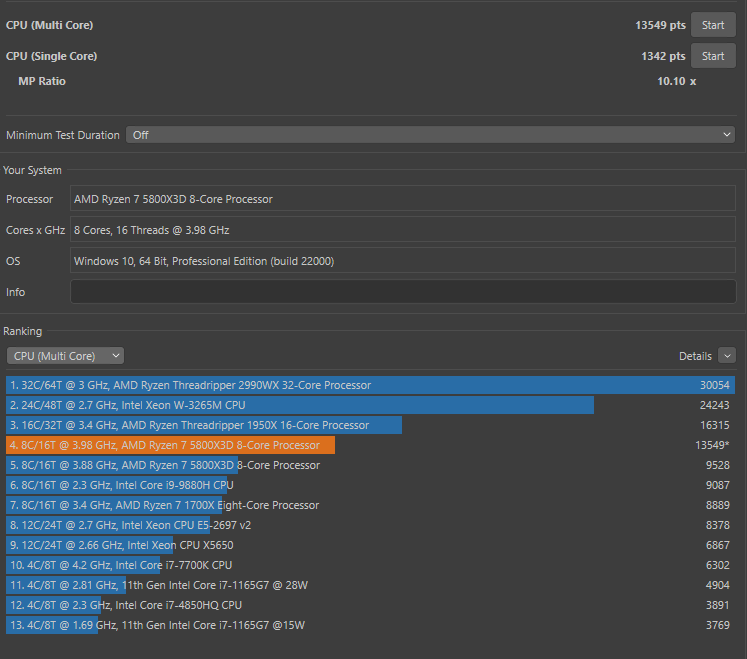Click the score 30054 in ranking

715,385
